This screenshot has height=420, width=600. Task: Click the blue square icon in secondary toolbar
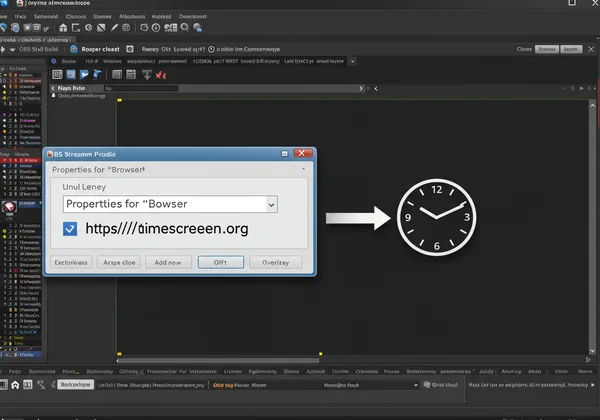click(x=71, y=75)
